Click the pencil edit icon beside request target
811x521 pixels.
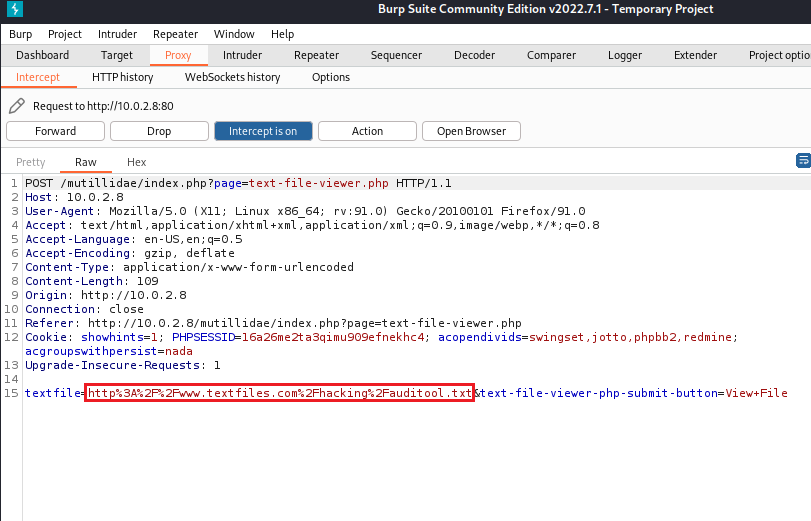[x=17, y=106]
